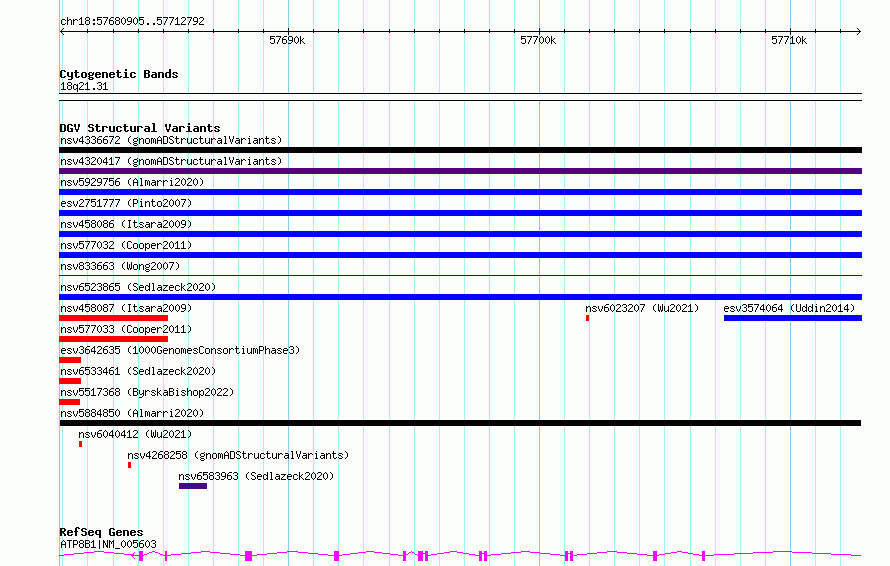Viewport: 890px width, 566px height.
Task: Click the chr18:57680905..57712792 coordinate label
Action: pos(132,21)
